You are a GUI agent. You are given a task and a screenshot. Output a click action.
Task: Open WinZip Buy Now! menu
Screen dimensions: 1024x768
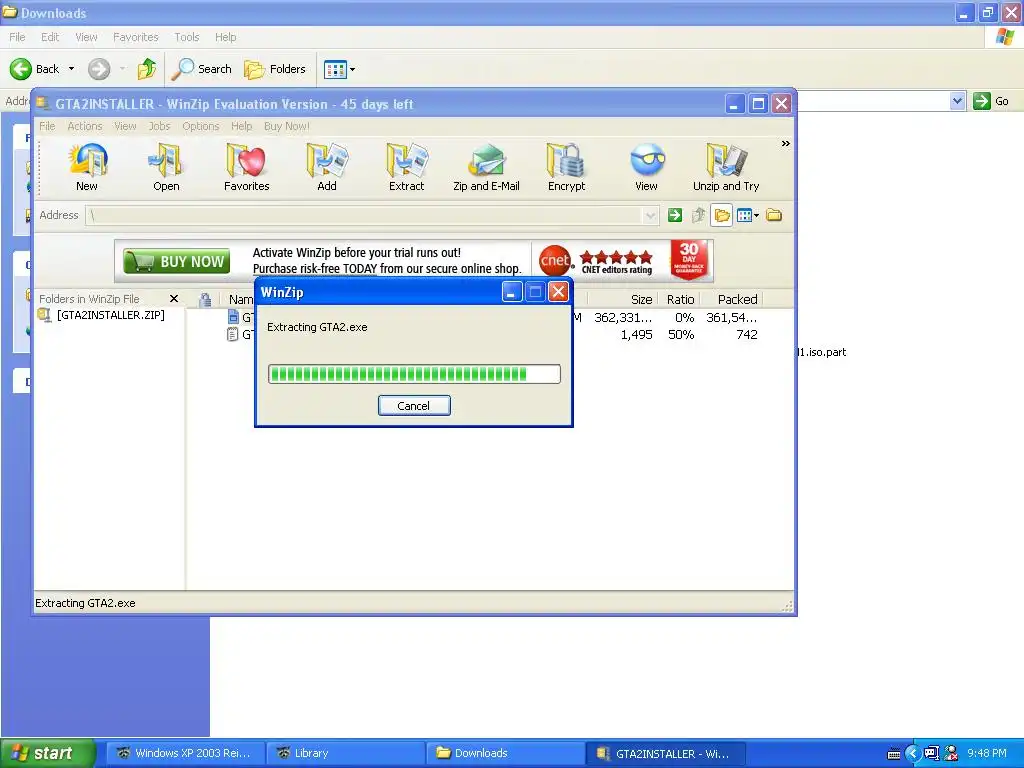click(287, 126)
